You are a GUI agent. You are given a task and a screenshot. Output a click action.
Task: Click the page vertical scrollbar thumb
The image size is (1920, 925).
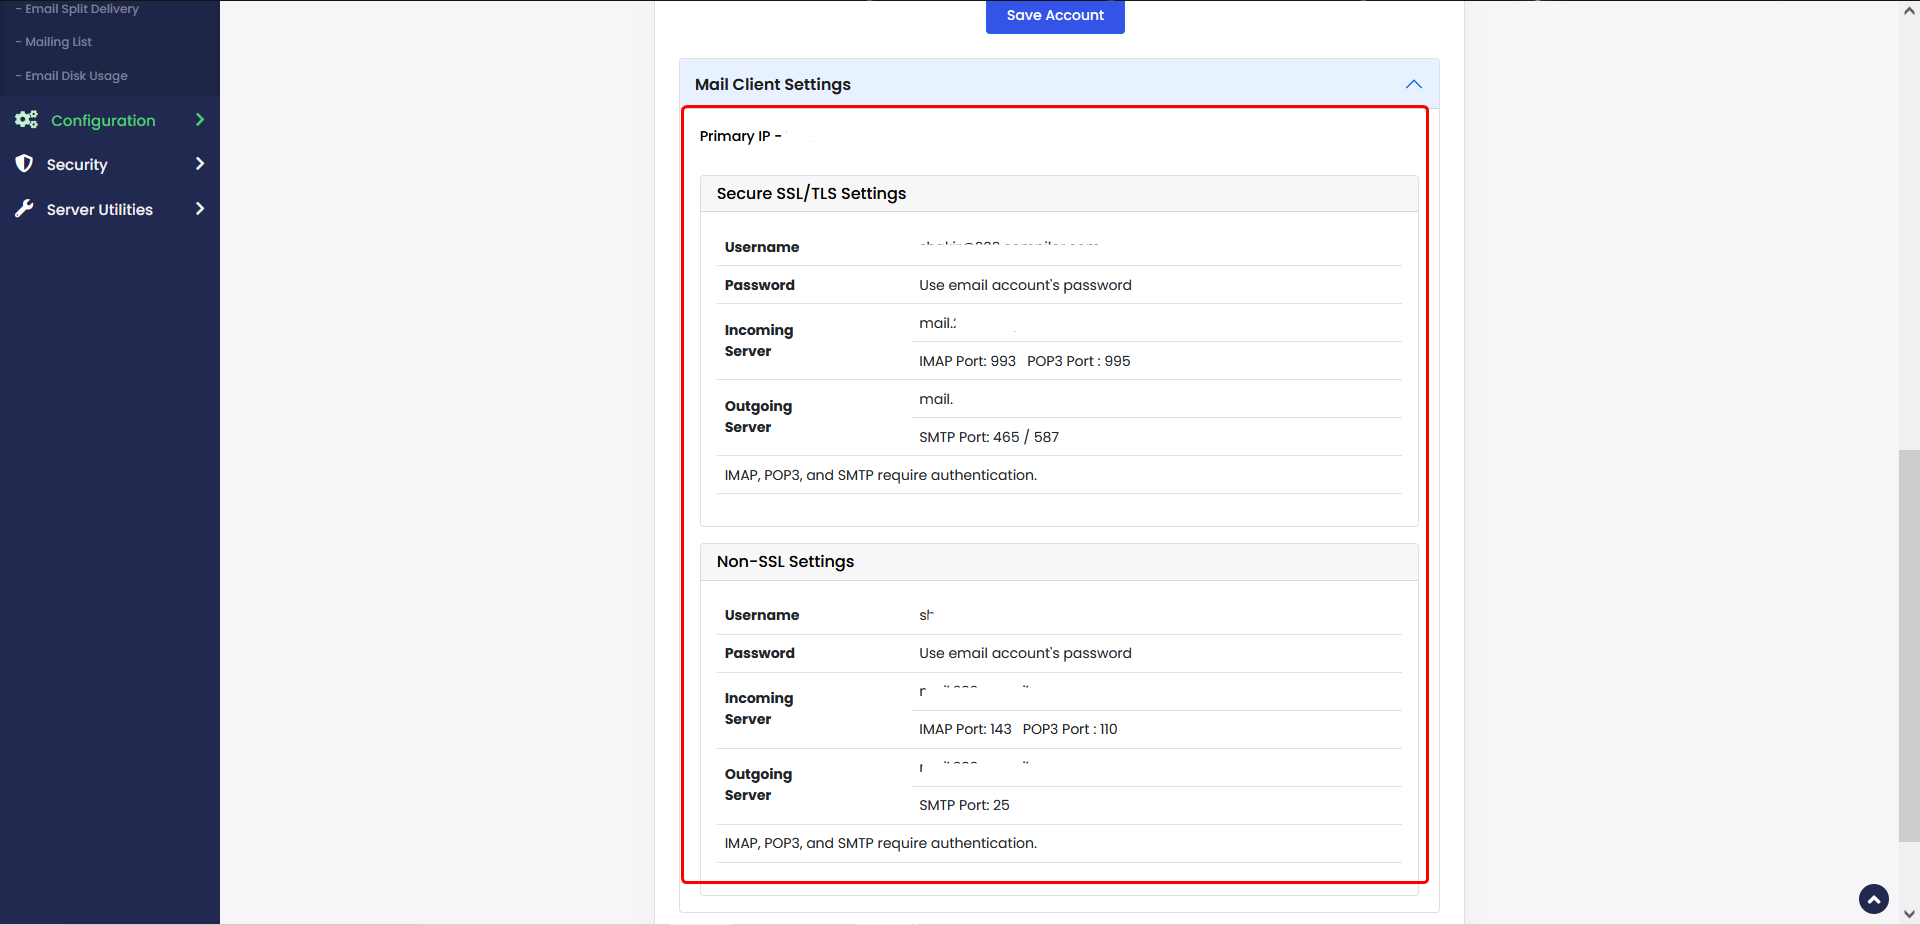[x=1909, y=646]
